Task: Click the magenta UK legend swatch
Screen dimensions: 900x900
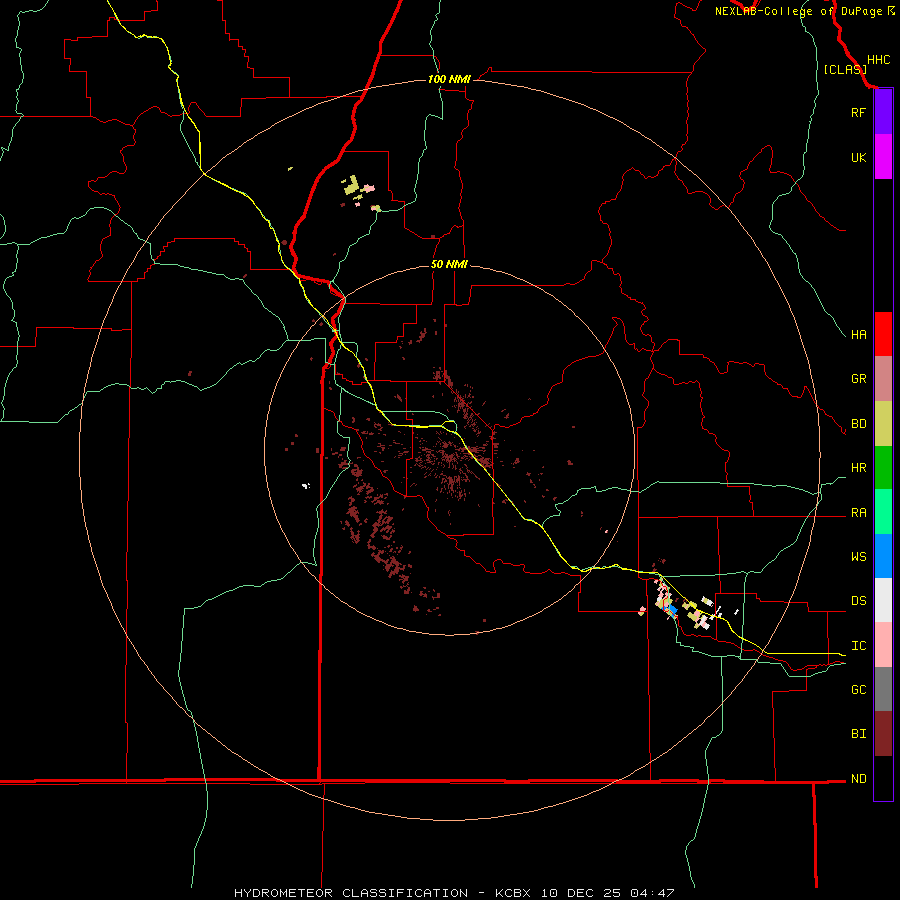Action: (883, 157)
